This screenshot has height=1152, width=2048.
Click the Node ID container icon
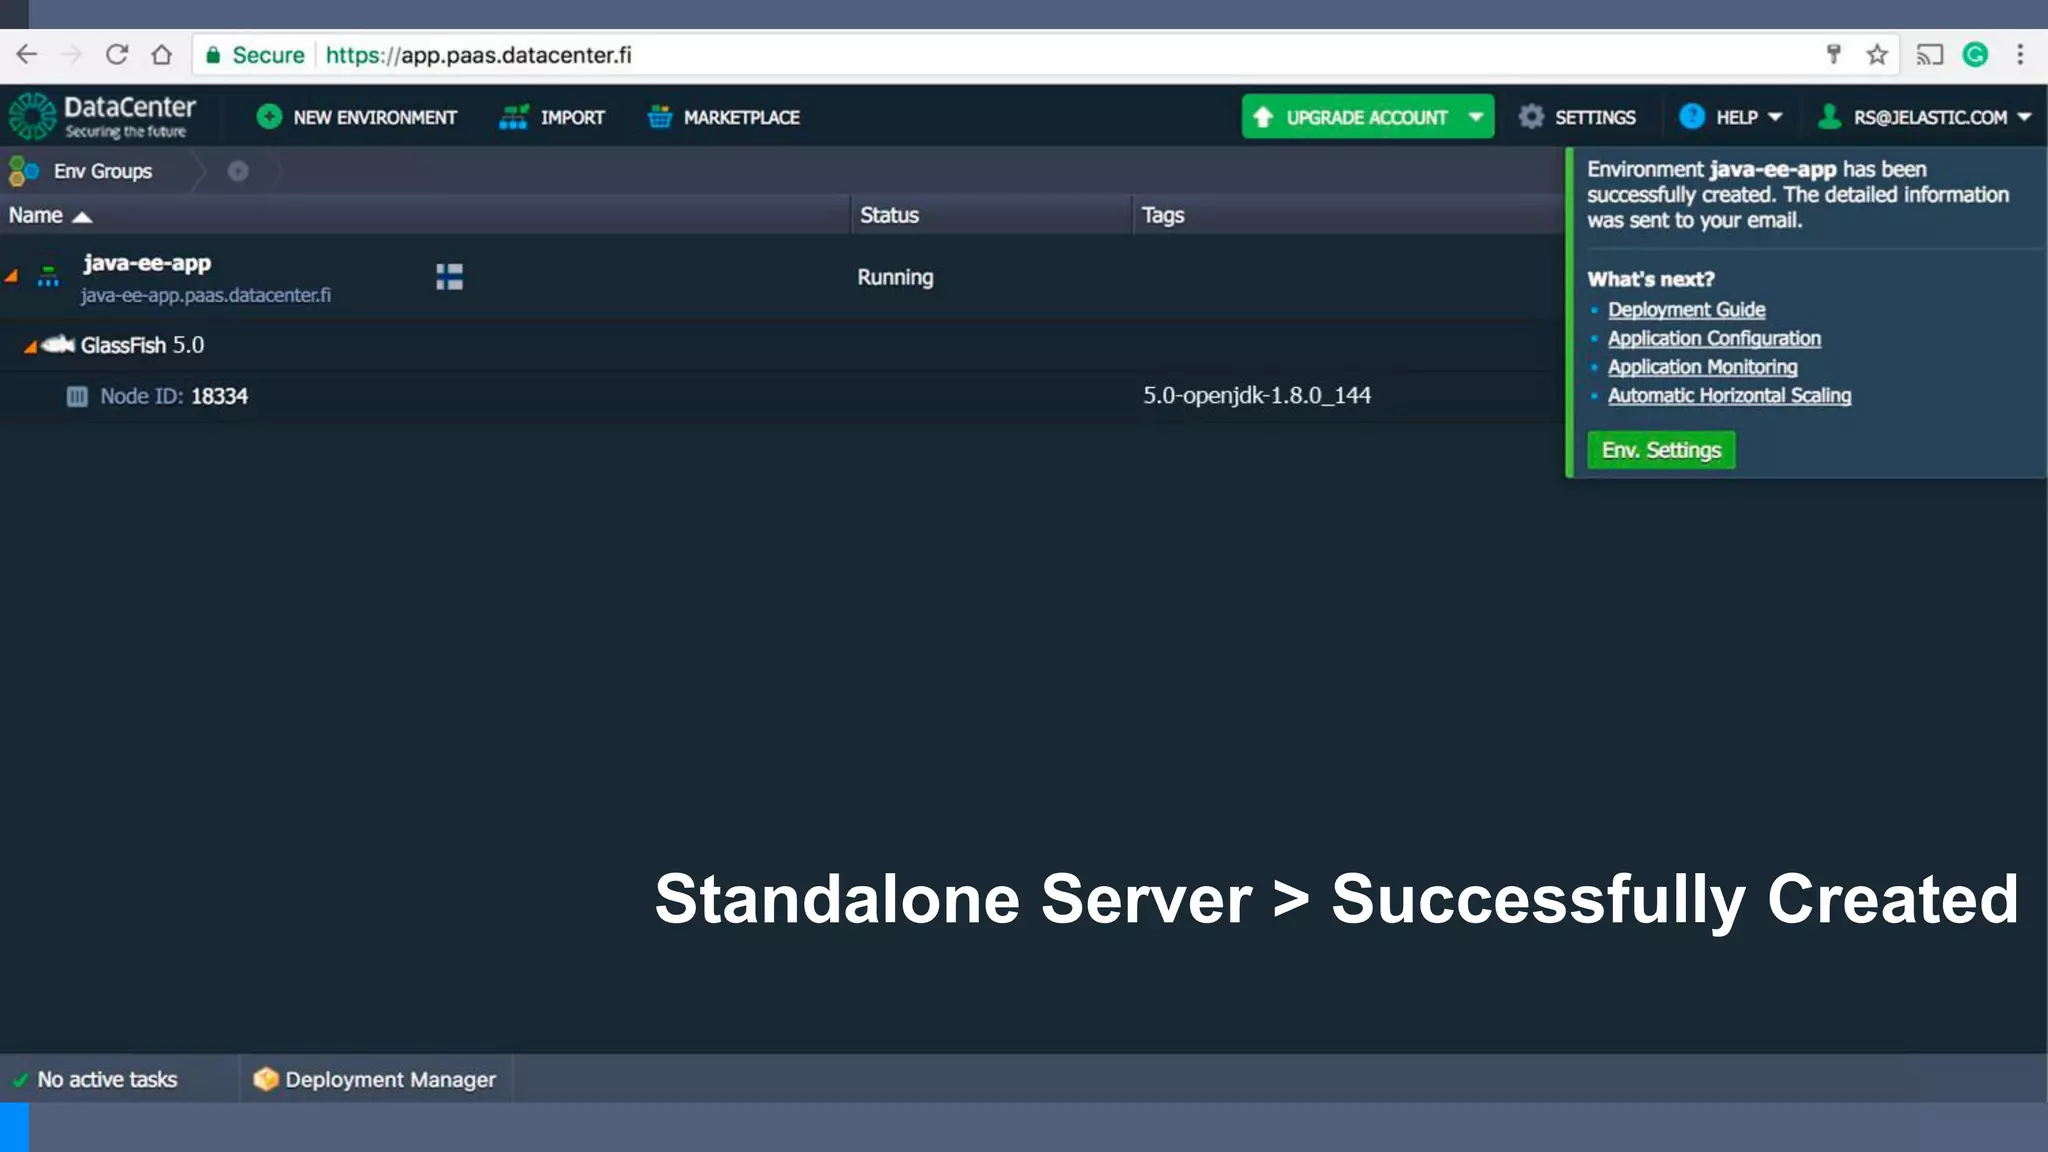click(77, 396)
